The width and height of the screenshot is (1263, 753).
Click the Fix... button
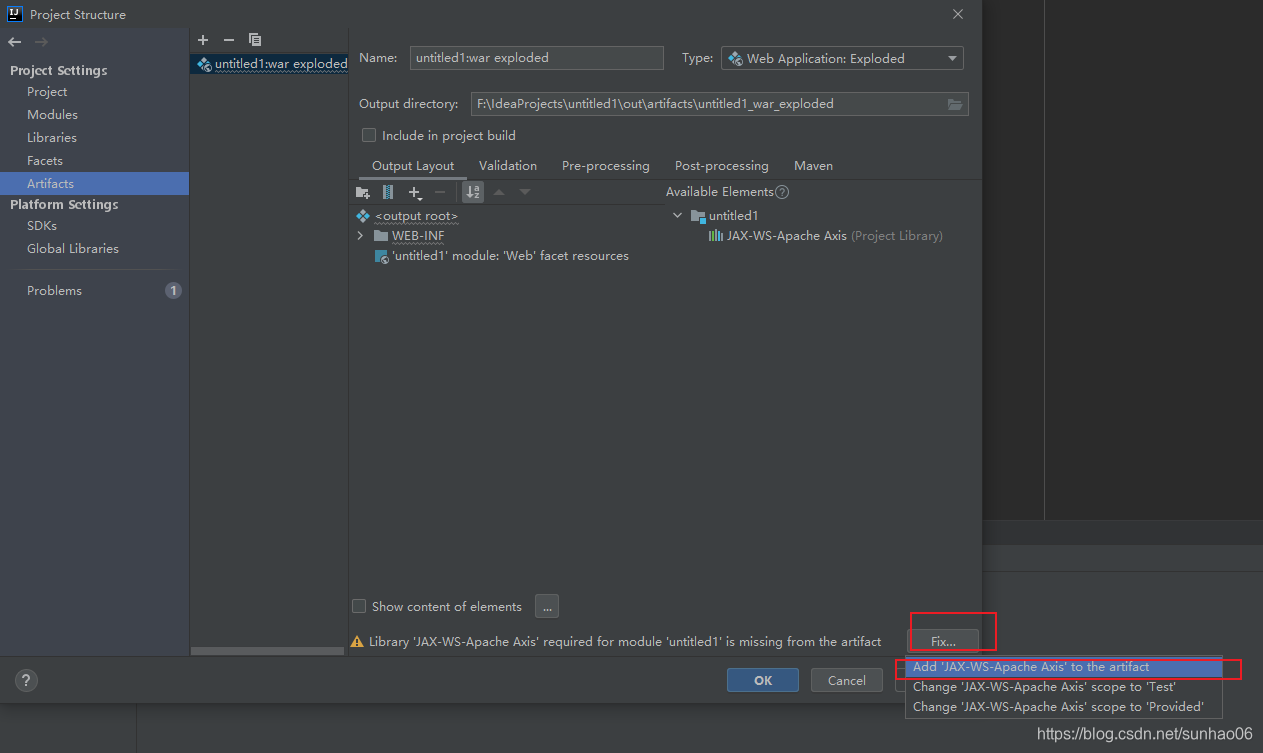tap(943, 641)
